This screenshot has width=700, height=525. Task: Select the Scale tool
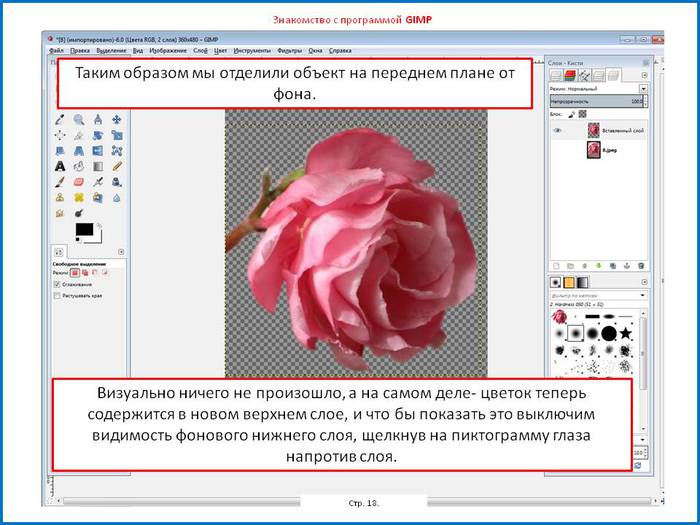(x=117, y=135)
